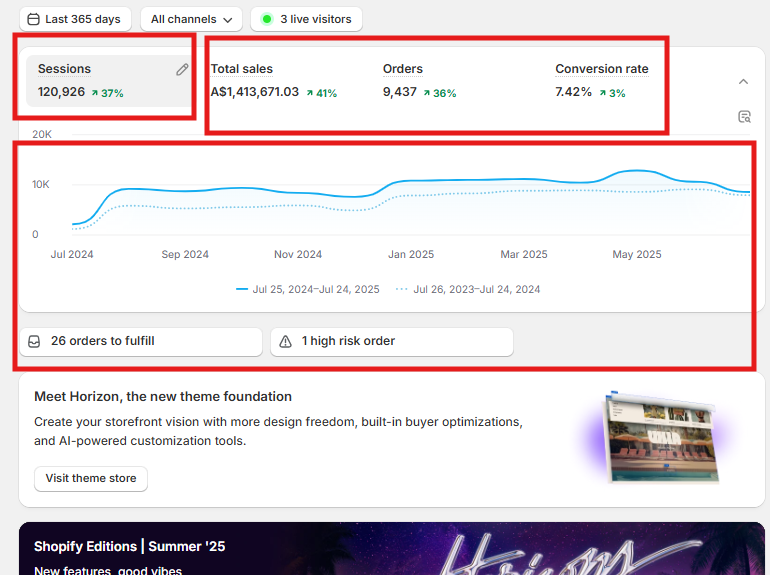This screenshot has height=575, width=770.
Task: Click the 41% total sales change indicator
Action: [322, 93]
